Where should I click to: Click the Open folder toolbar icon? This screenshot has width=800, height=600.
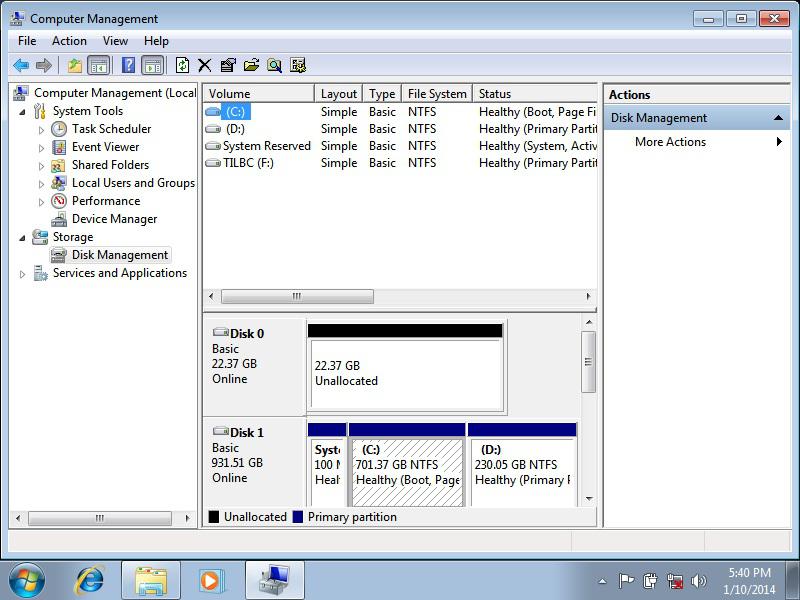pos(251,65)
